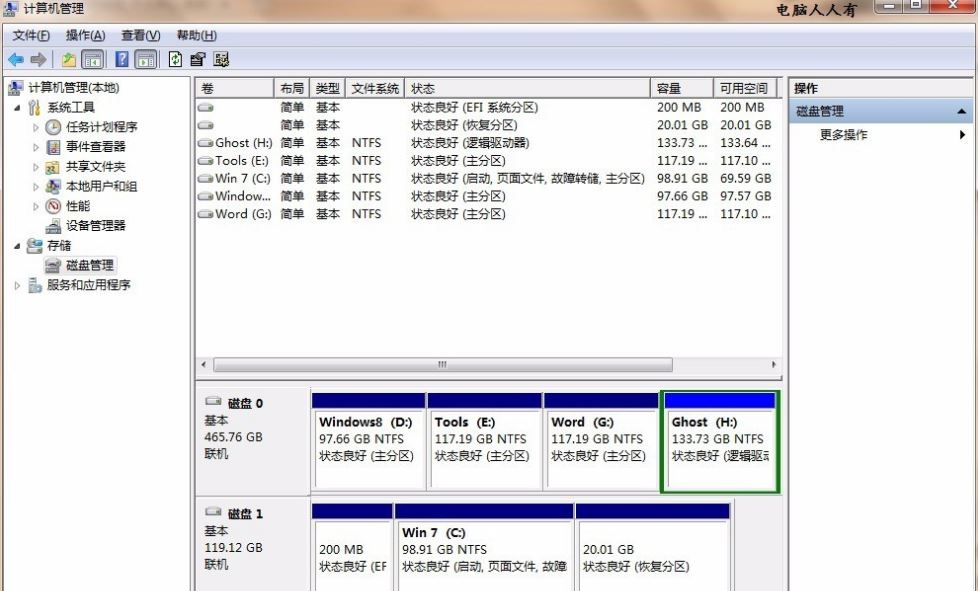978x591 pixels.
Task: Expand the 本地用户和组 tree arrow
Action: [36, 186]
